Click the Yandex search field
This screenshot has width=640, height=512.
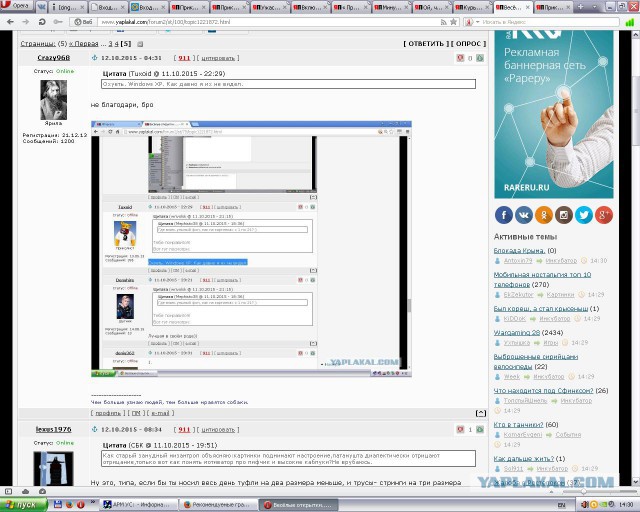tap(549, 22)
